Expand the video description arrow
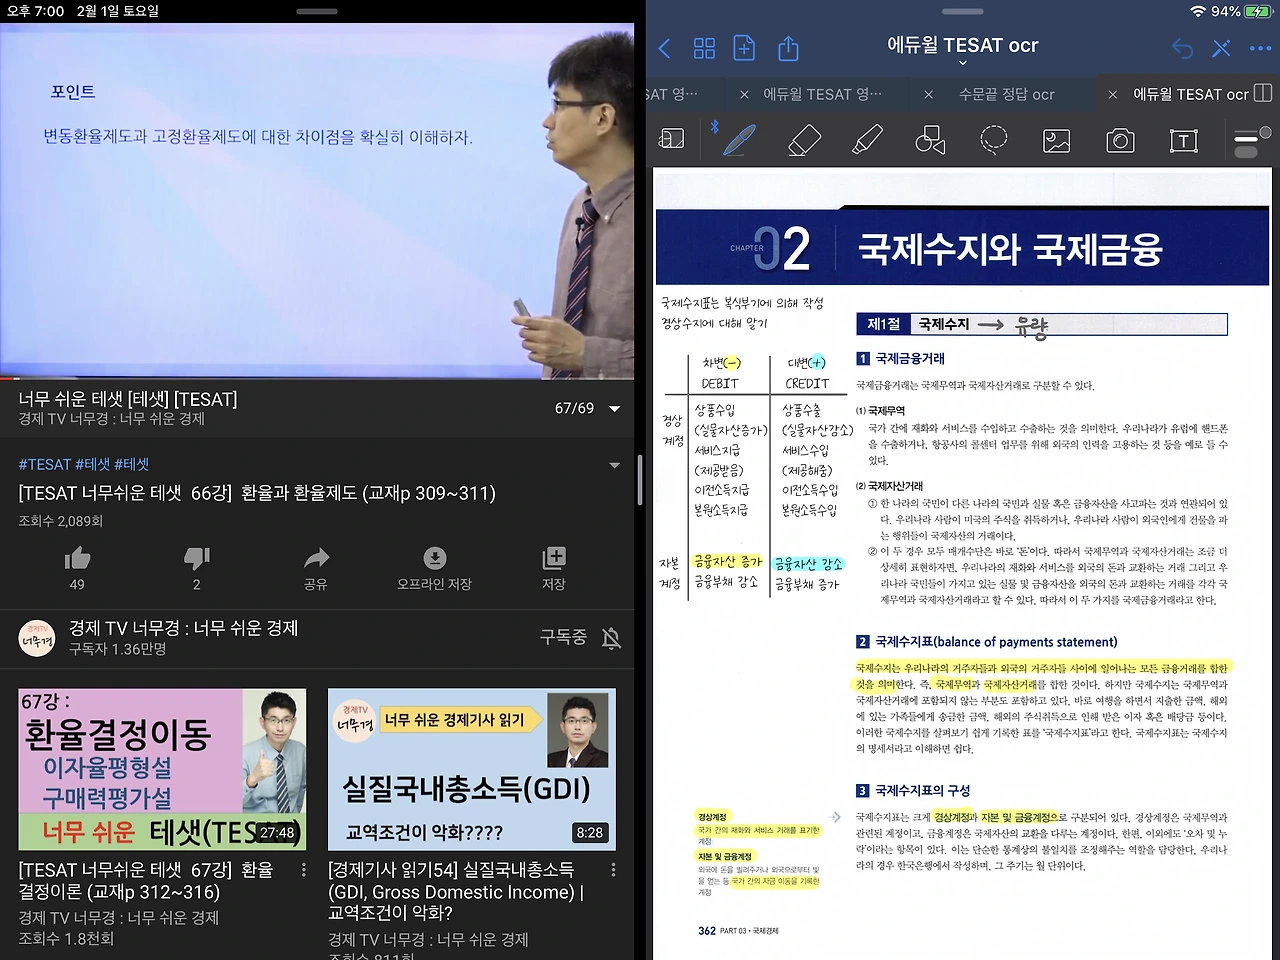1280x960 pixels. [x=614, y=465]
